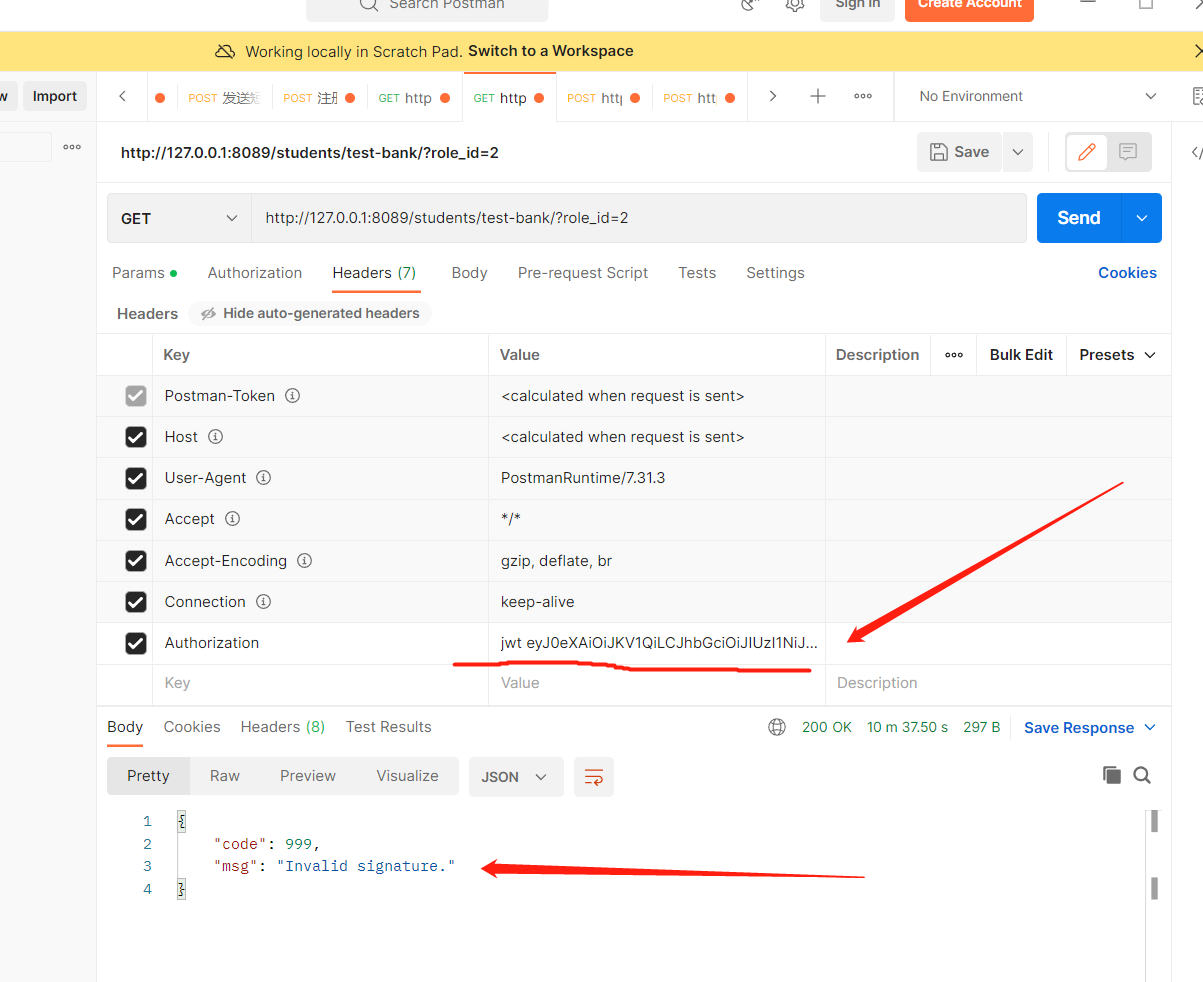The image size is (1203, 982).
Task: Click the cloud offline icon in Scratch Pad banner
Action: point(226,51)
